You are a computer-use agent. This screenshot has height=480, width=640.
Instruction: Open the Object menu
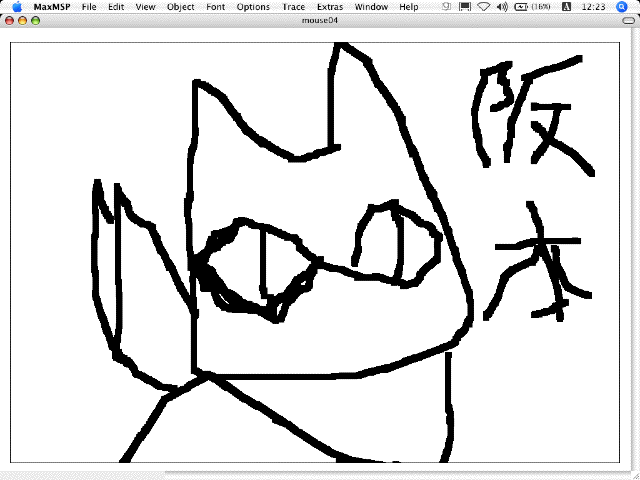(x=181, y=7)
